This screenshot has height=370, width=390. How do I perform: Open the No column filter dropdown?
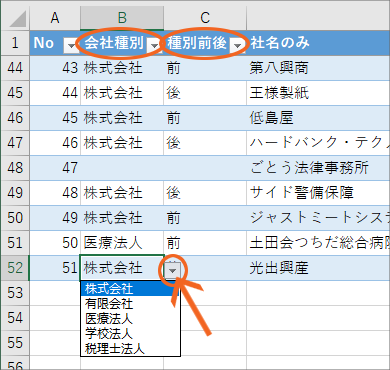pyautogui.click(x=71, y=45)
